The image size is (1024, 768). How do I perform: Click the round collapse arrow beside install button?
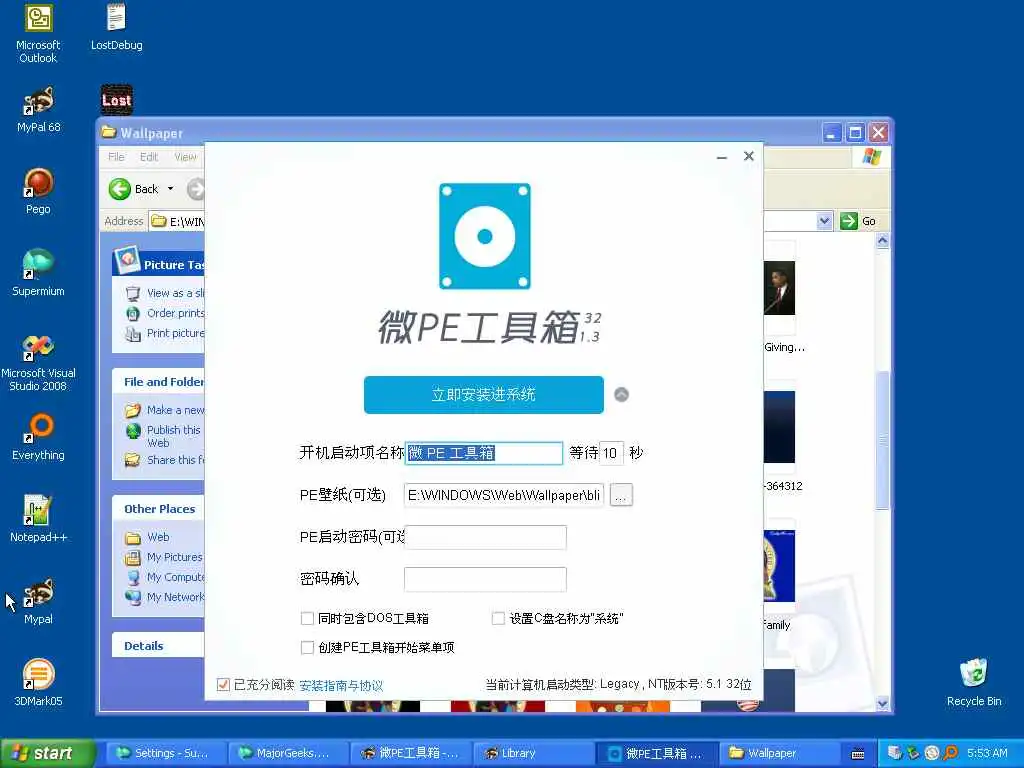click(x=622, y=394)
